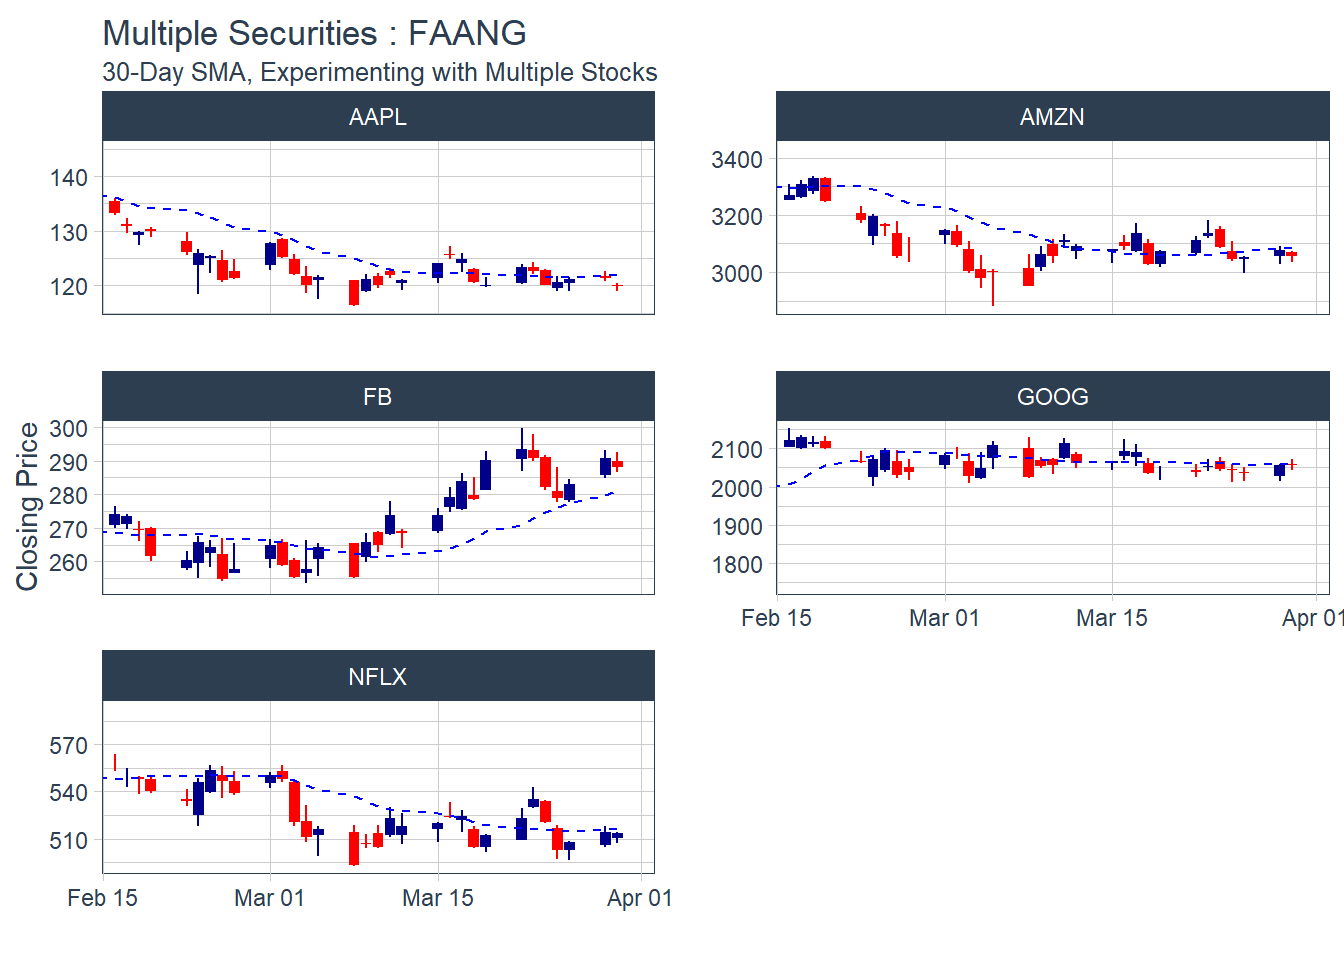Click the 1800 tick label on GOOG axis
Screen dimensions: 1344x960
coord(736,565)
